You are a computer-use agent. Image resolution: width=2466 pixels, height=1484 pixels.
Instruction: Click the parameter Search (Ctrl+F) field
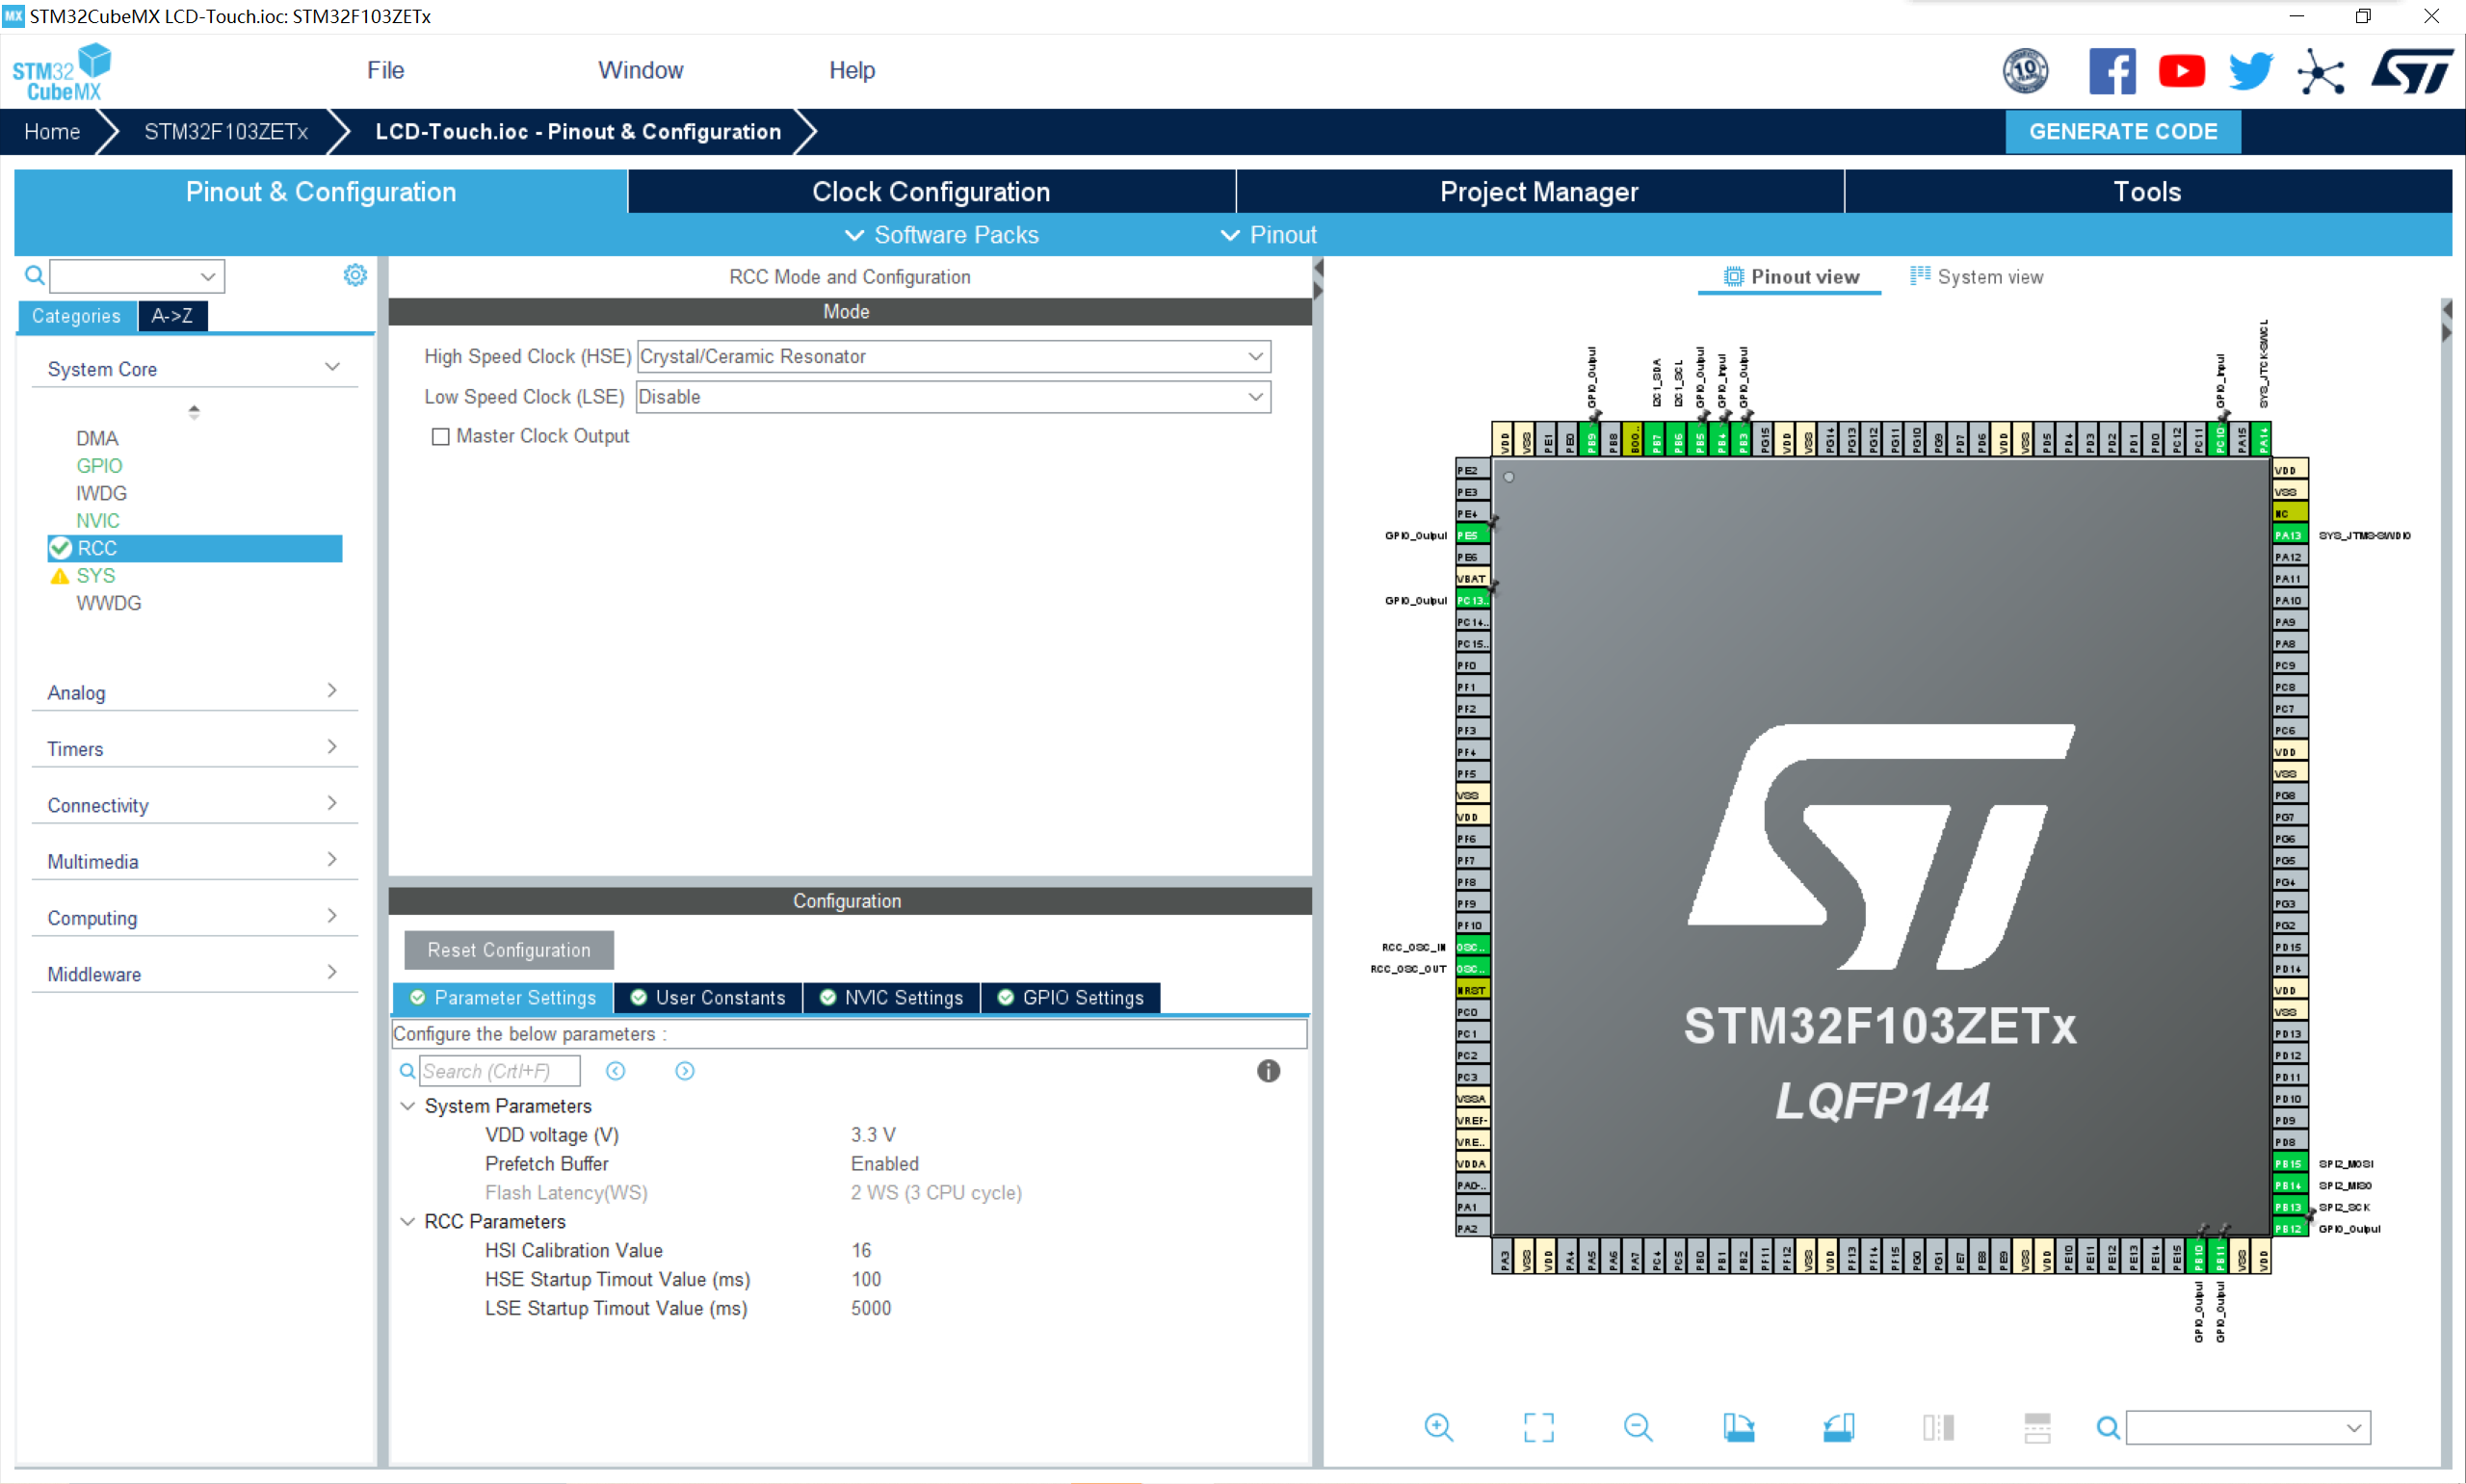498,1071
